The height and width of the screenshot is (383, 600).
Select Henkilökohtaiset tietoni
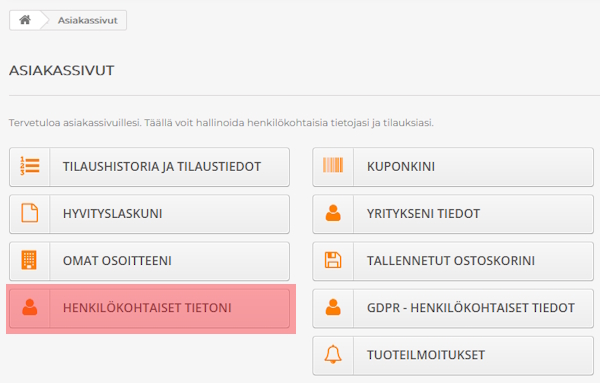click(149, 308)
